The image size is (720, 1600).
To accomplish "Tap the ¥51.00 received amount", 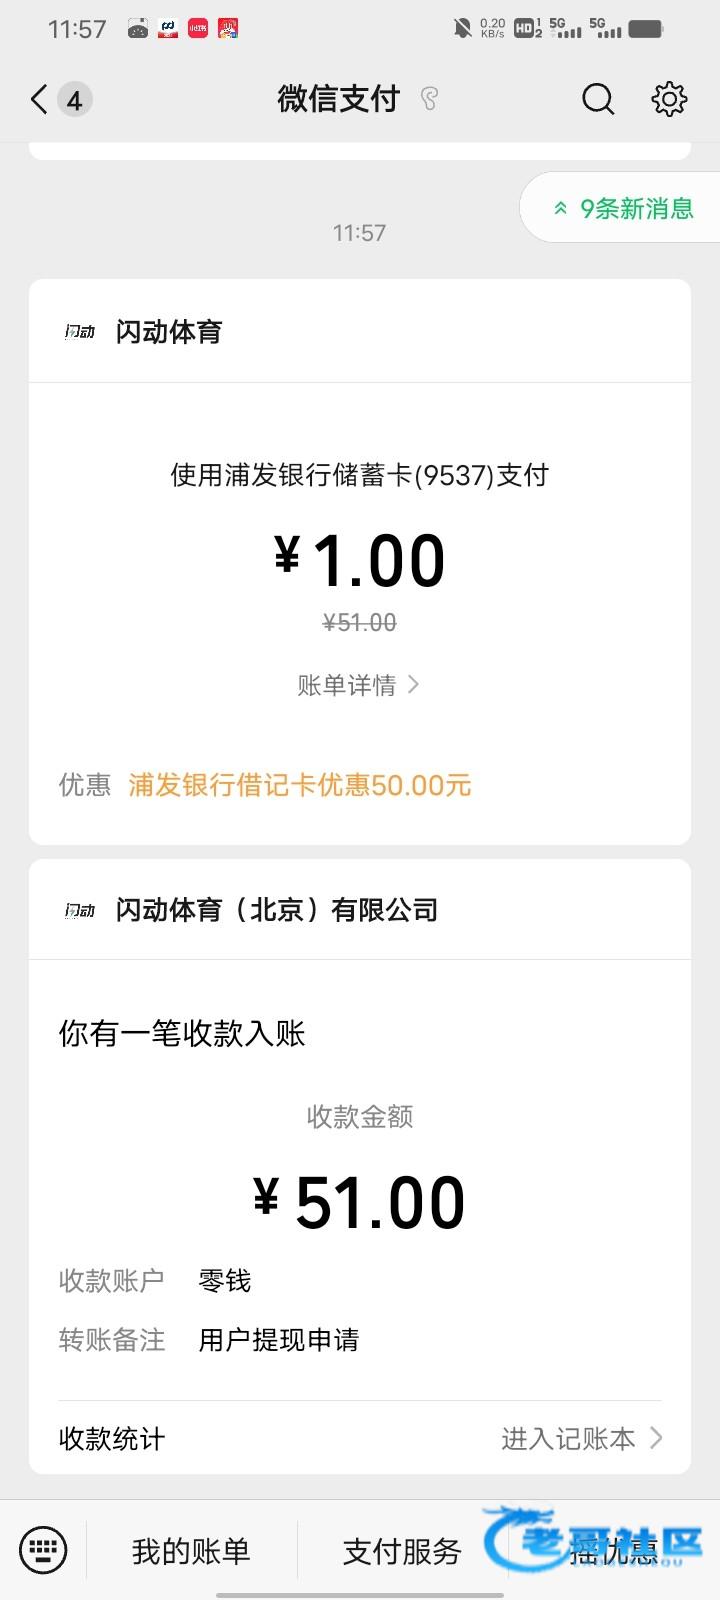I will [360, 1202].
